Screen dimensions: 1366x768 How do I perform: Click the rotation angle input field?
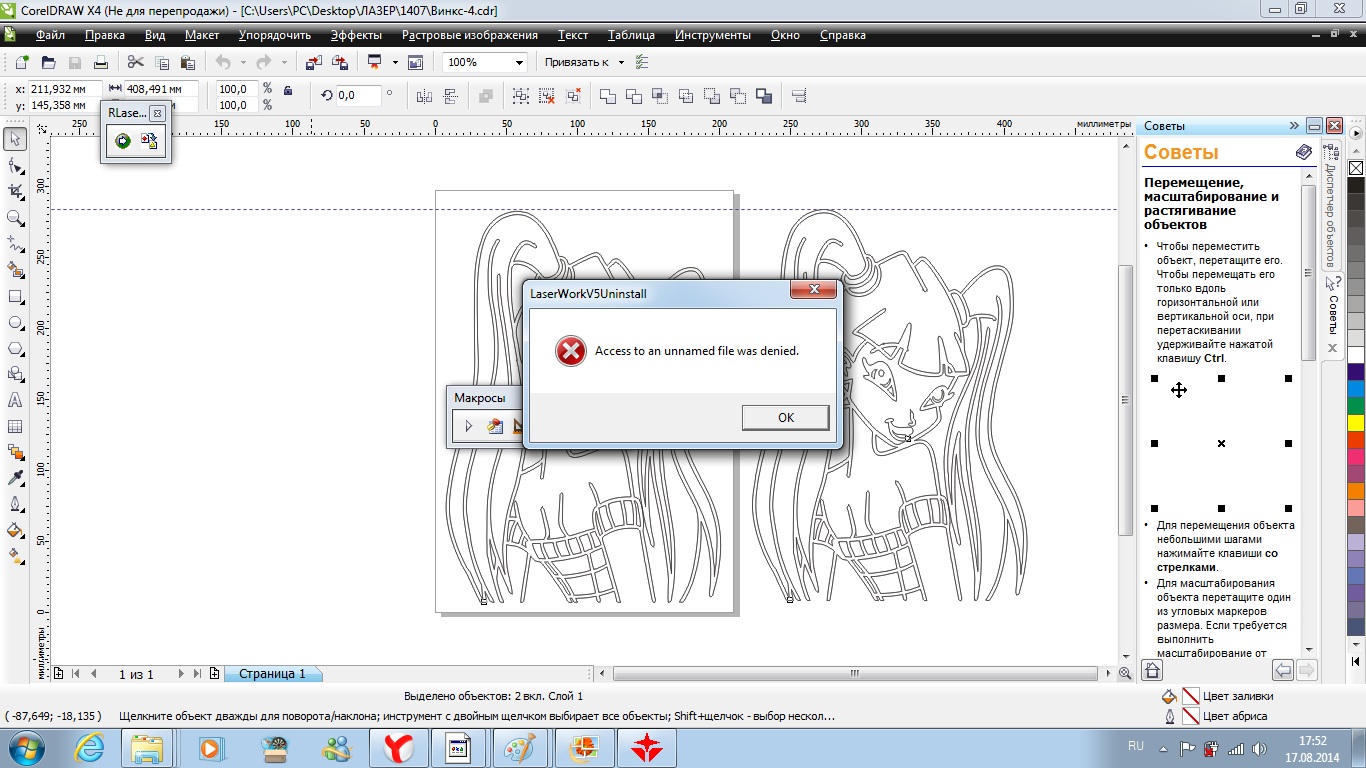pos(358,96)
